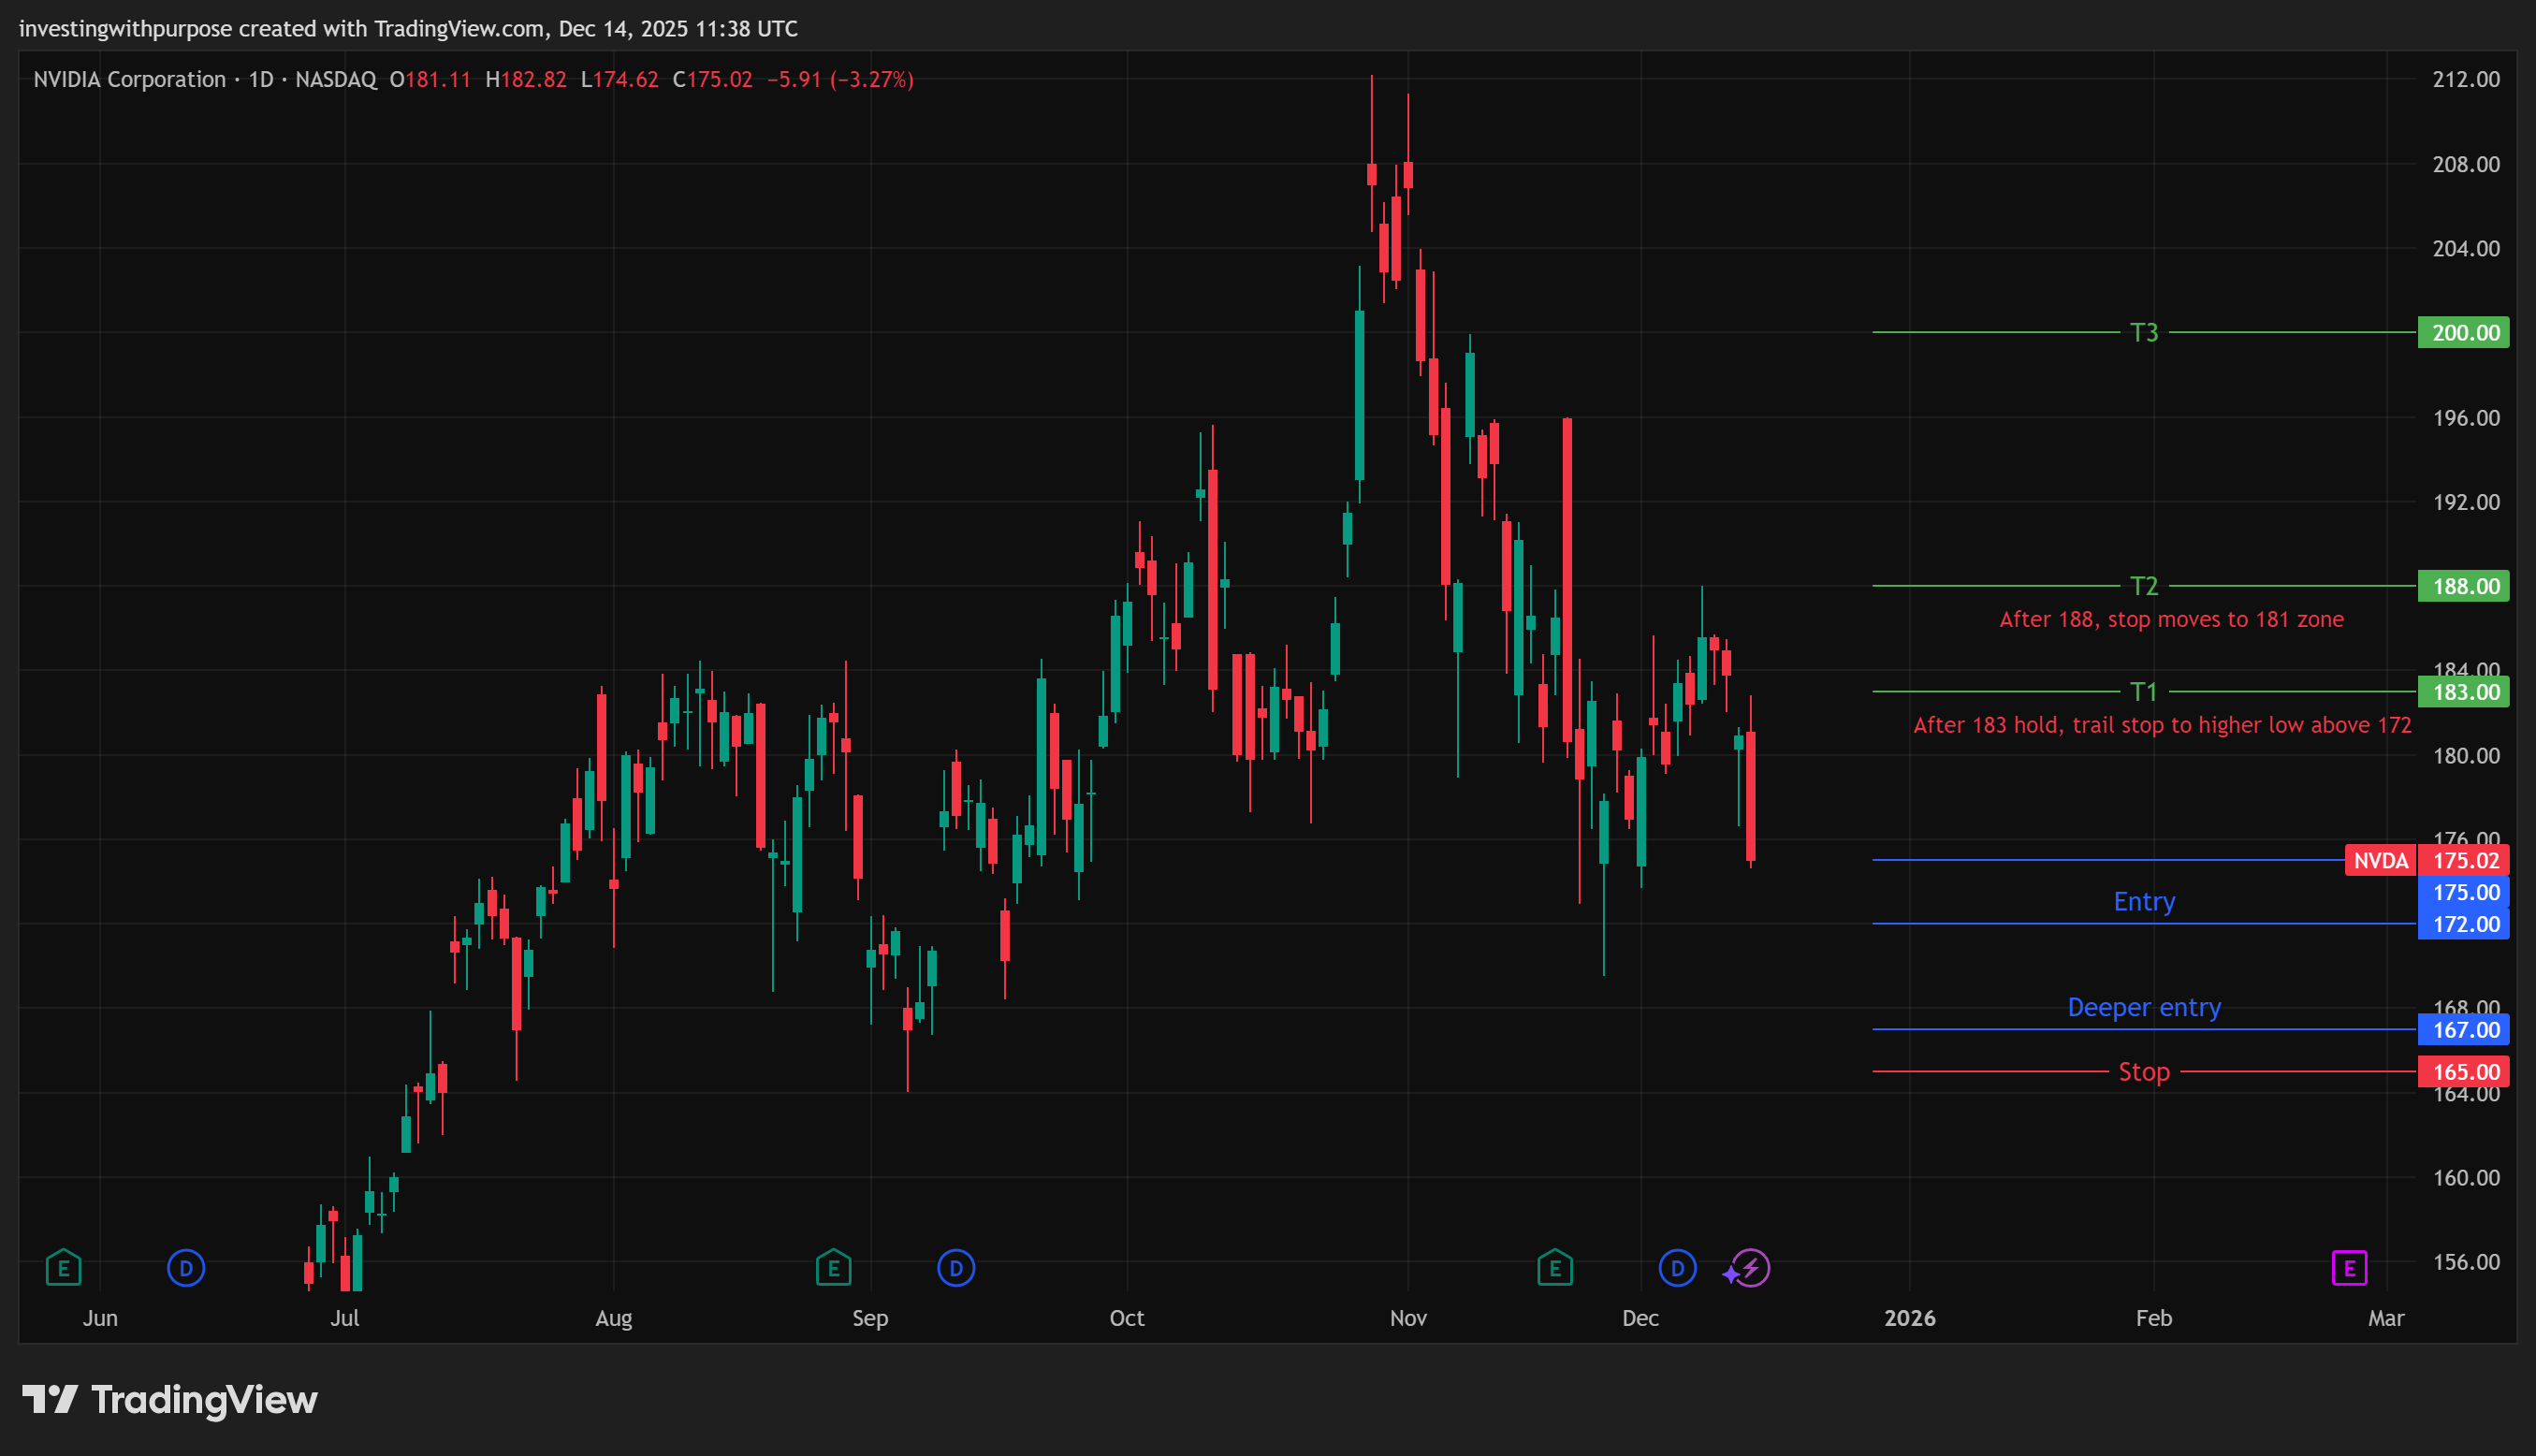Select the red 165.00 stop price label

coord(2463,1071)
